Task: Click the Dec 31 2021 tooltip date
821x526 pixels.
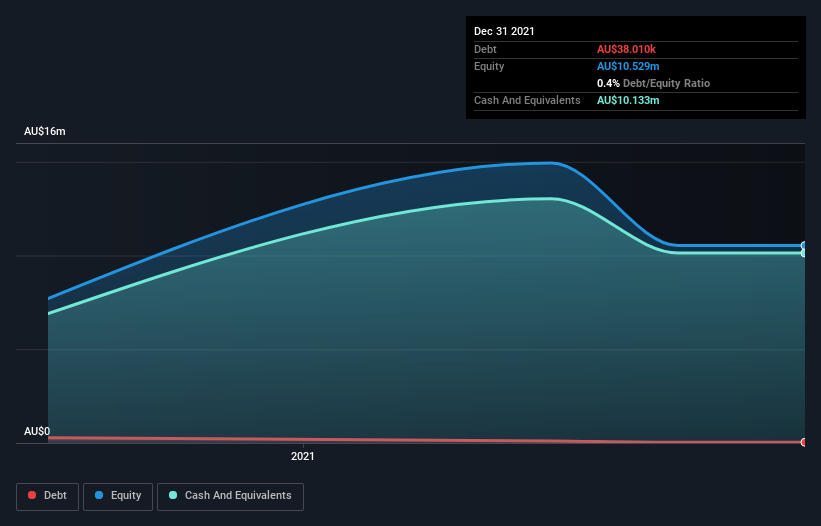Action: (x=504, y=31)
